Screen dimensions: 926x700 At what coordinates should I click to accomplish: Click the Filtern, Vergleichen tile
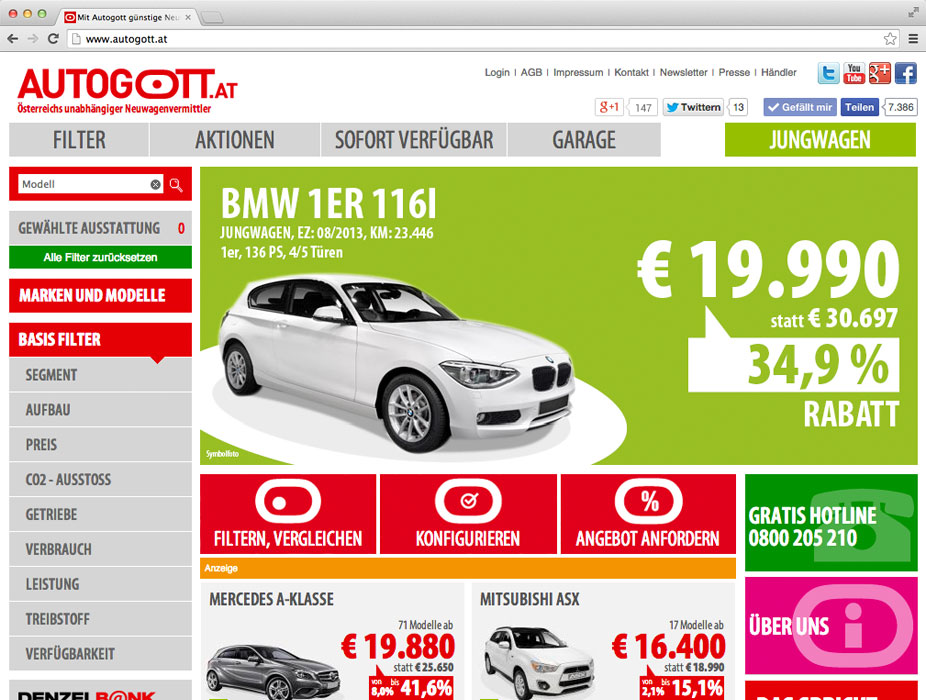288,513
